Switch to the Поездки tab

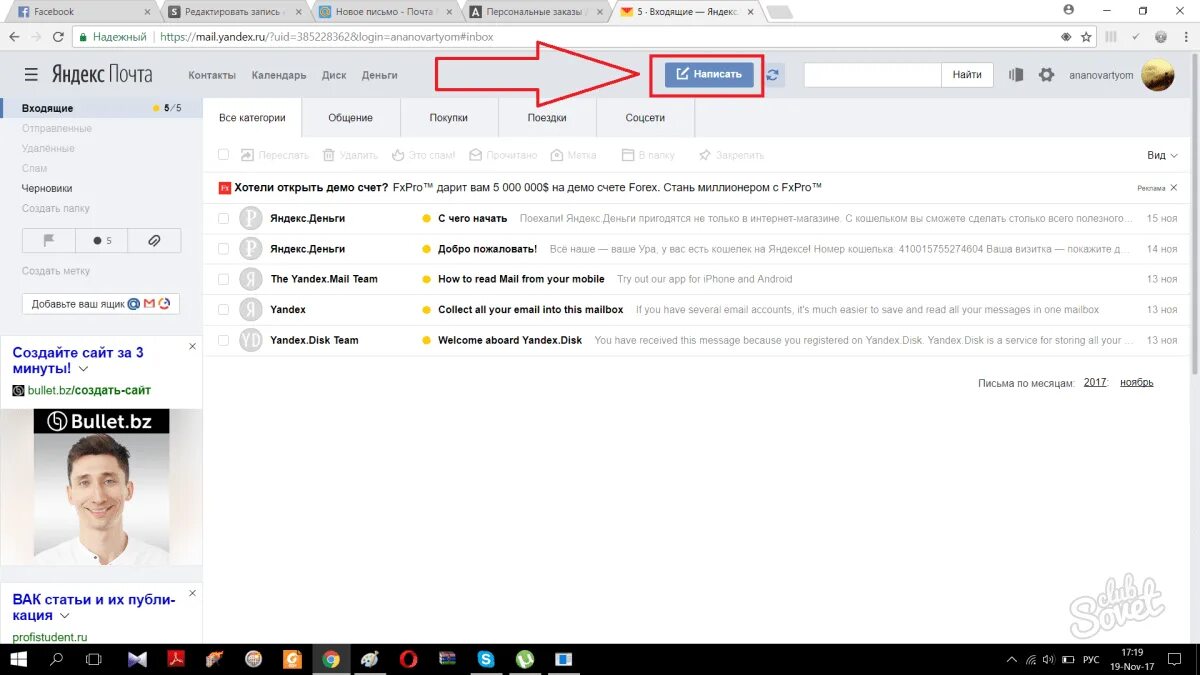tap(547, 118)
